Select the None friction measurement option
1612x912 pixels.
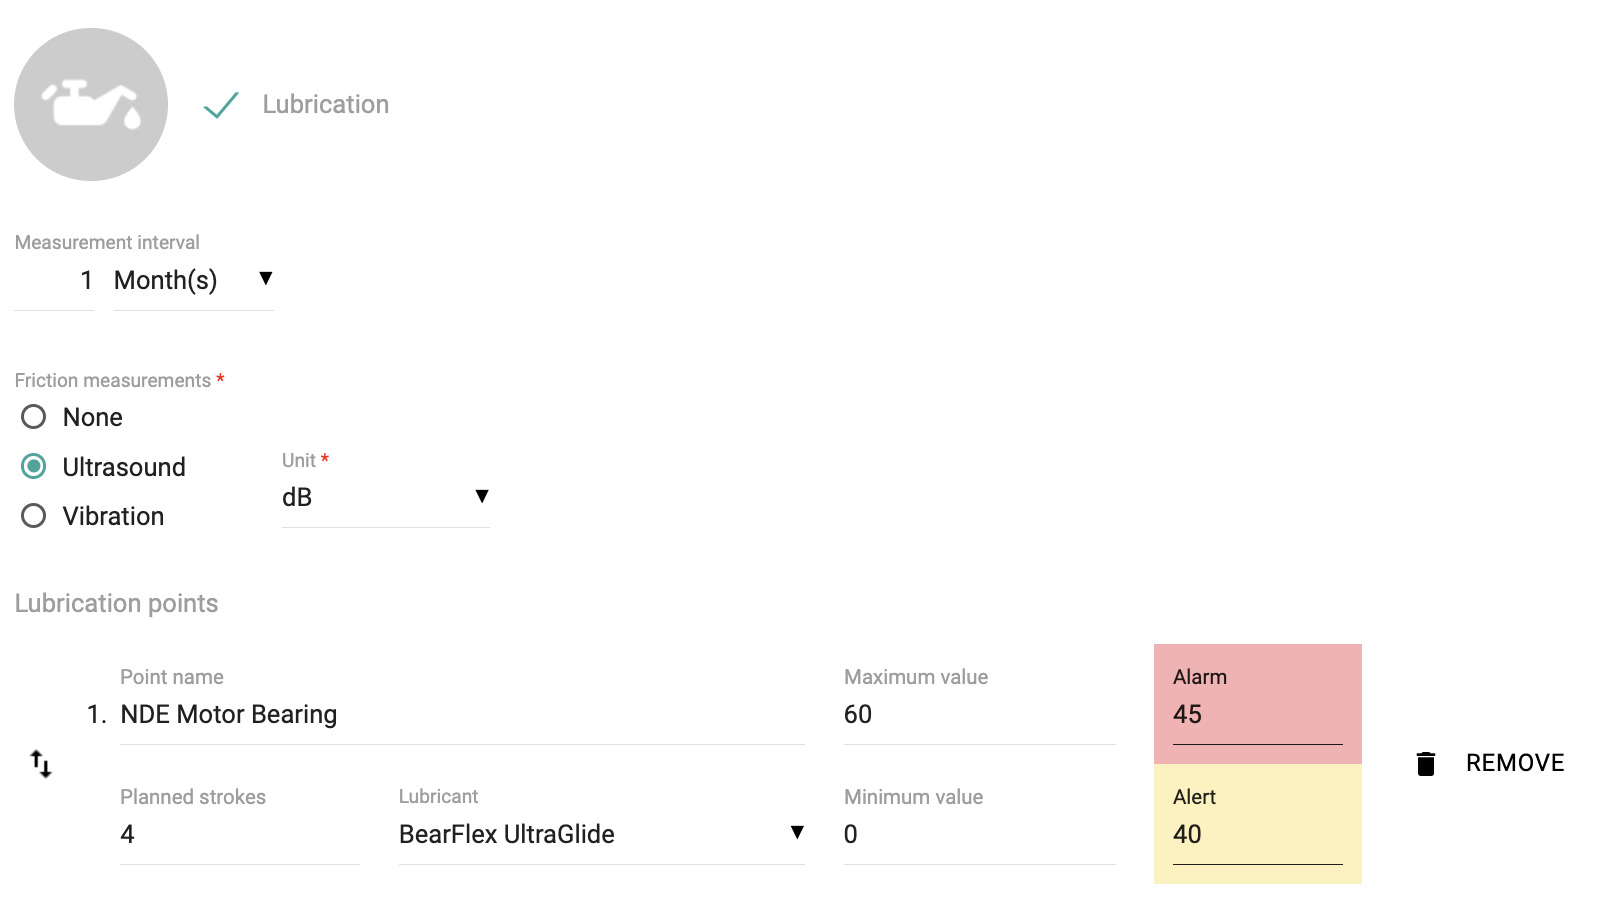click(34, 417)
